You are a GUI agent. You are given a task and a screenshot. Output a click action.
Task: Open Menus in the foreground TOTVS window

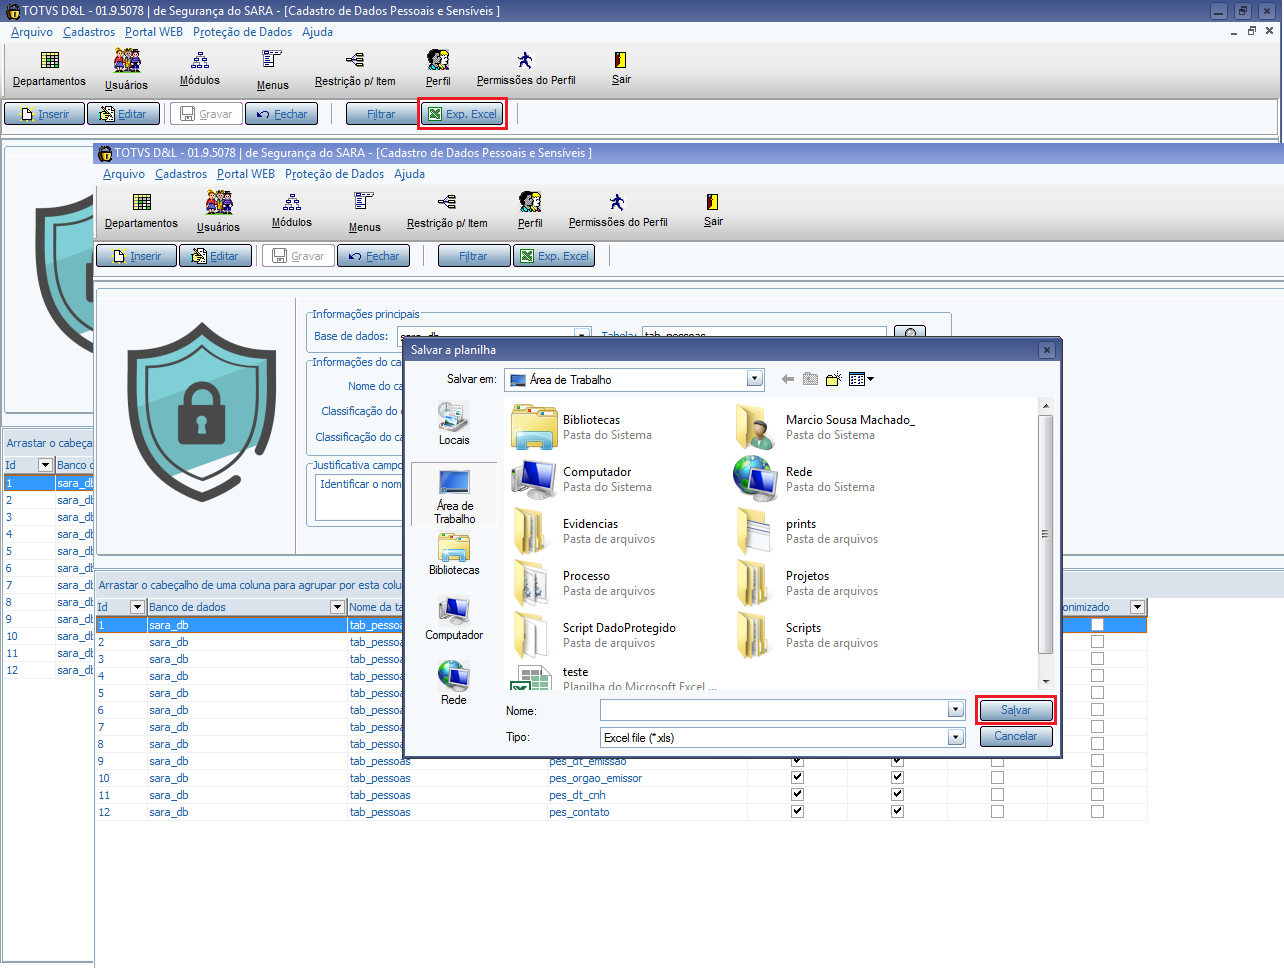(364, 212)
